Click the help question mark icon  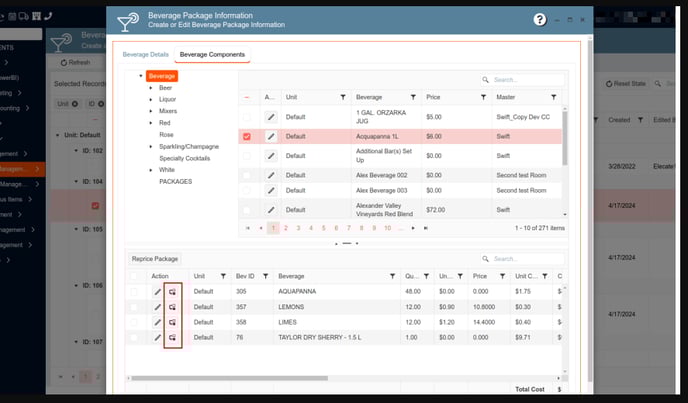click(x=540, y=19)
